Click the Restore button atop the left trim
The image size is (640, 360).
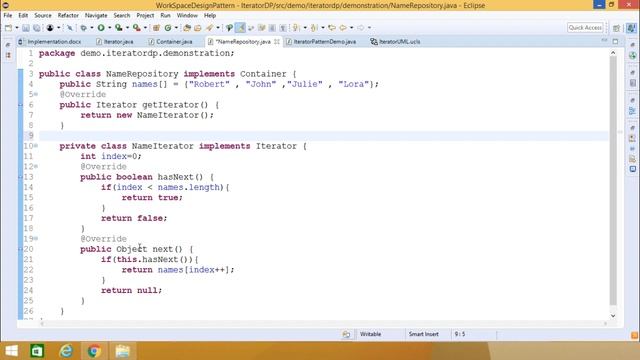(x=8, y=44)
